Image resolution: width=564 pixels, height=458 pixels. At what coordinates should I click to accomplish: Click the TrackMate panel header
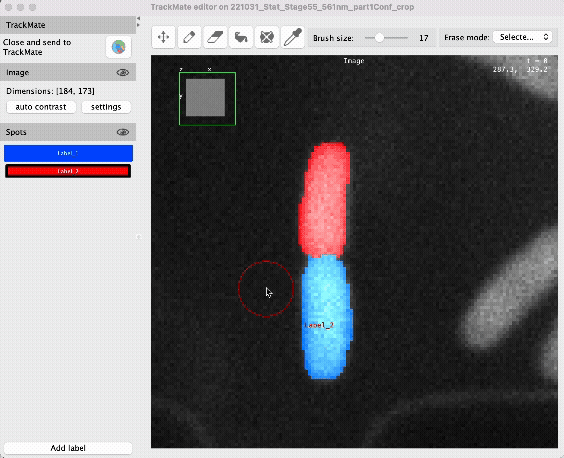point(68,25)
